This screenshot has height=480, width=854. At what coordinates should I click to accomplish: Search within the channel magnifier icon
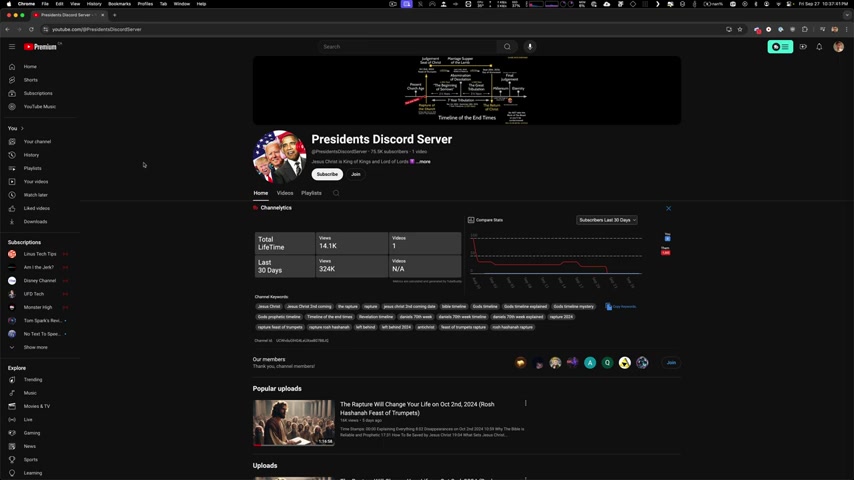coord(336,193)
